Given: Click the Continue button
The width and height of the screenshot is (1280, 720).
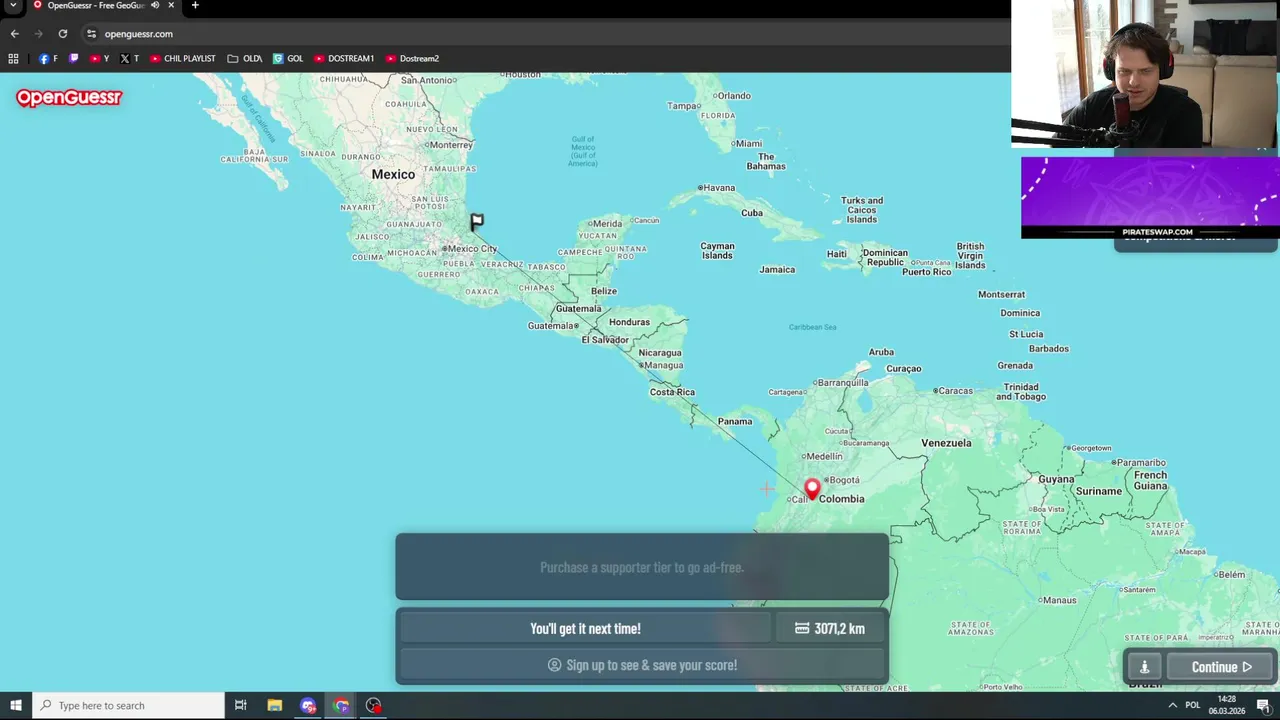Looking at the screenshot, I should point(1221,667).
